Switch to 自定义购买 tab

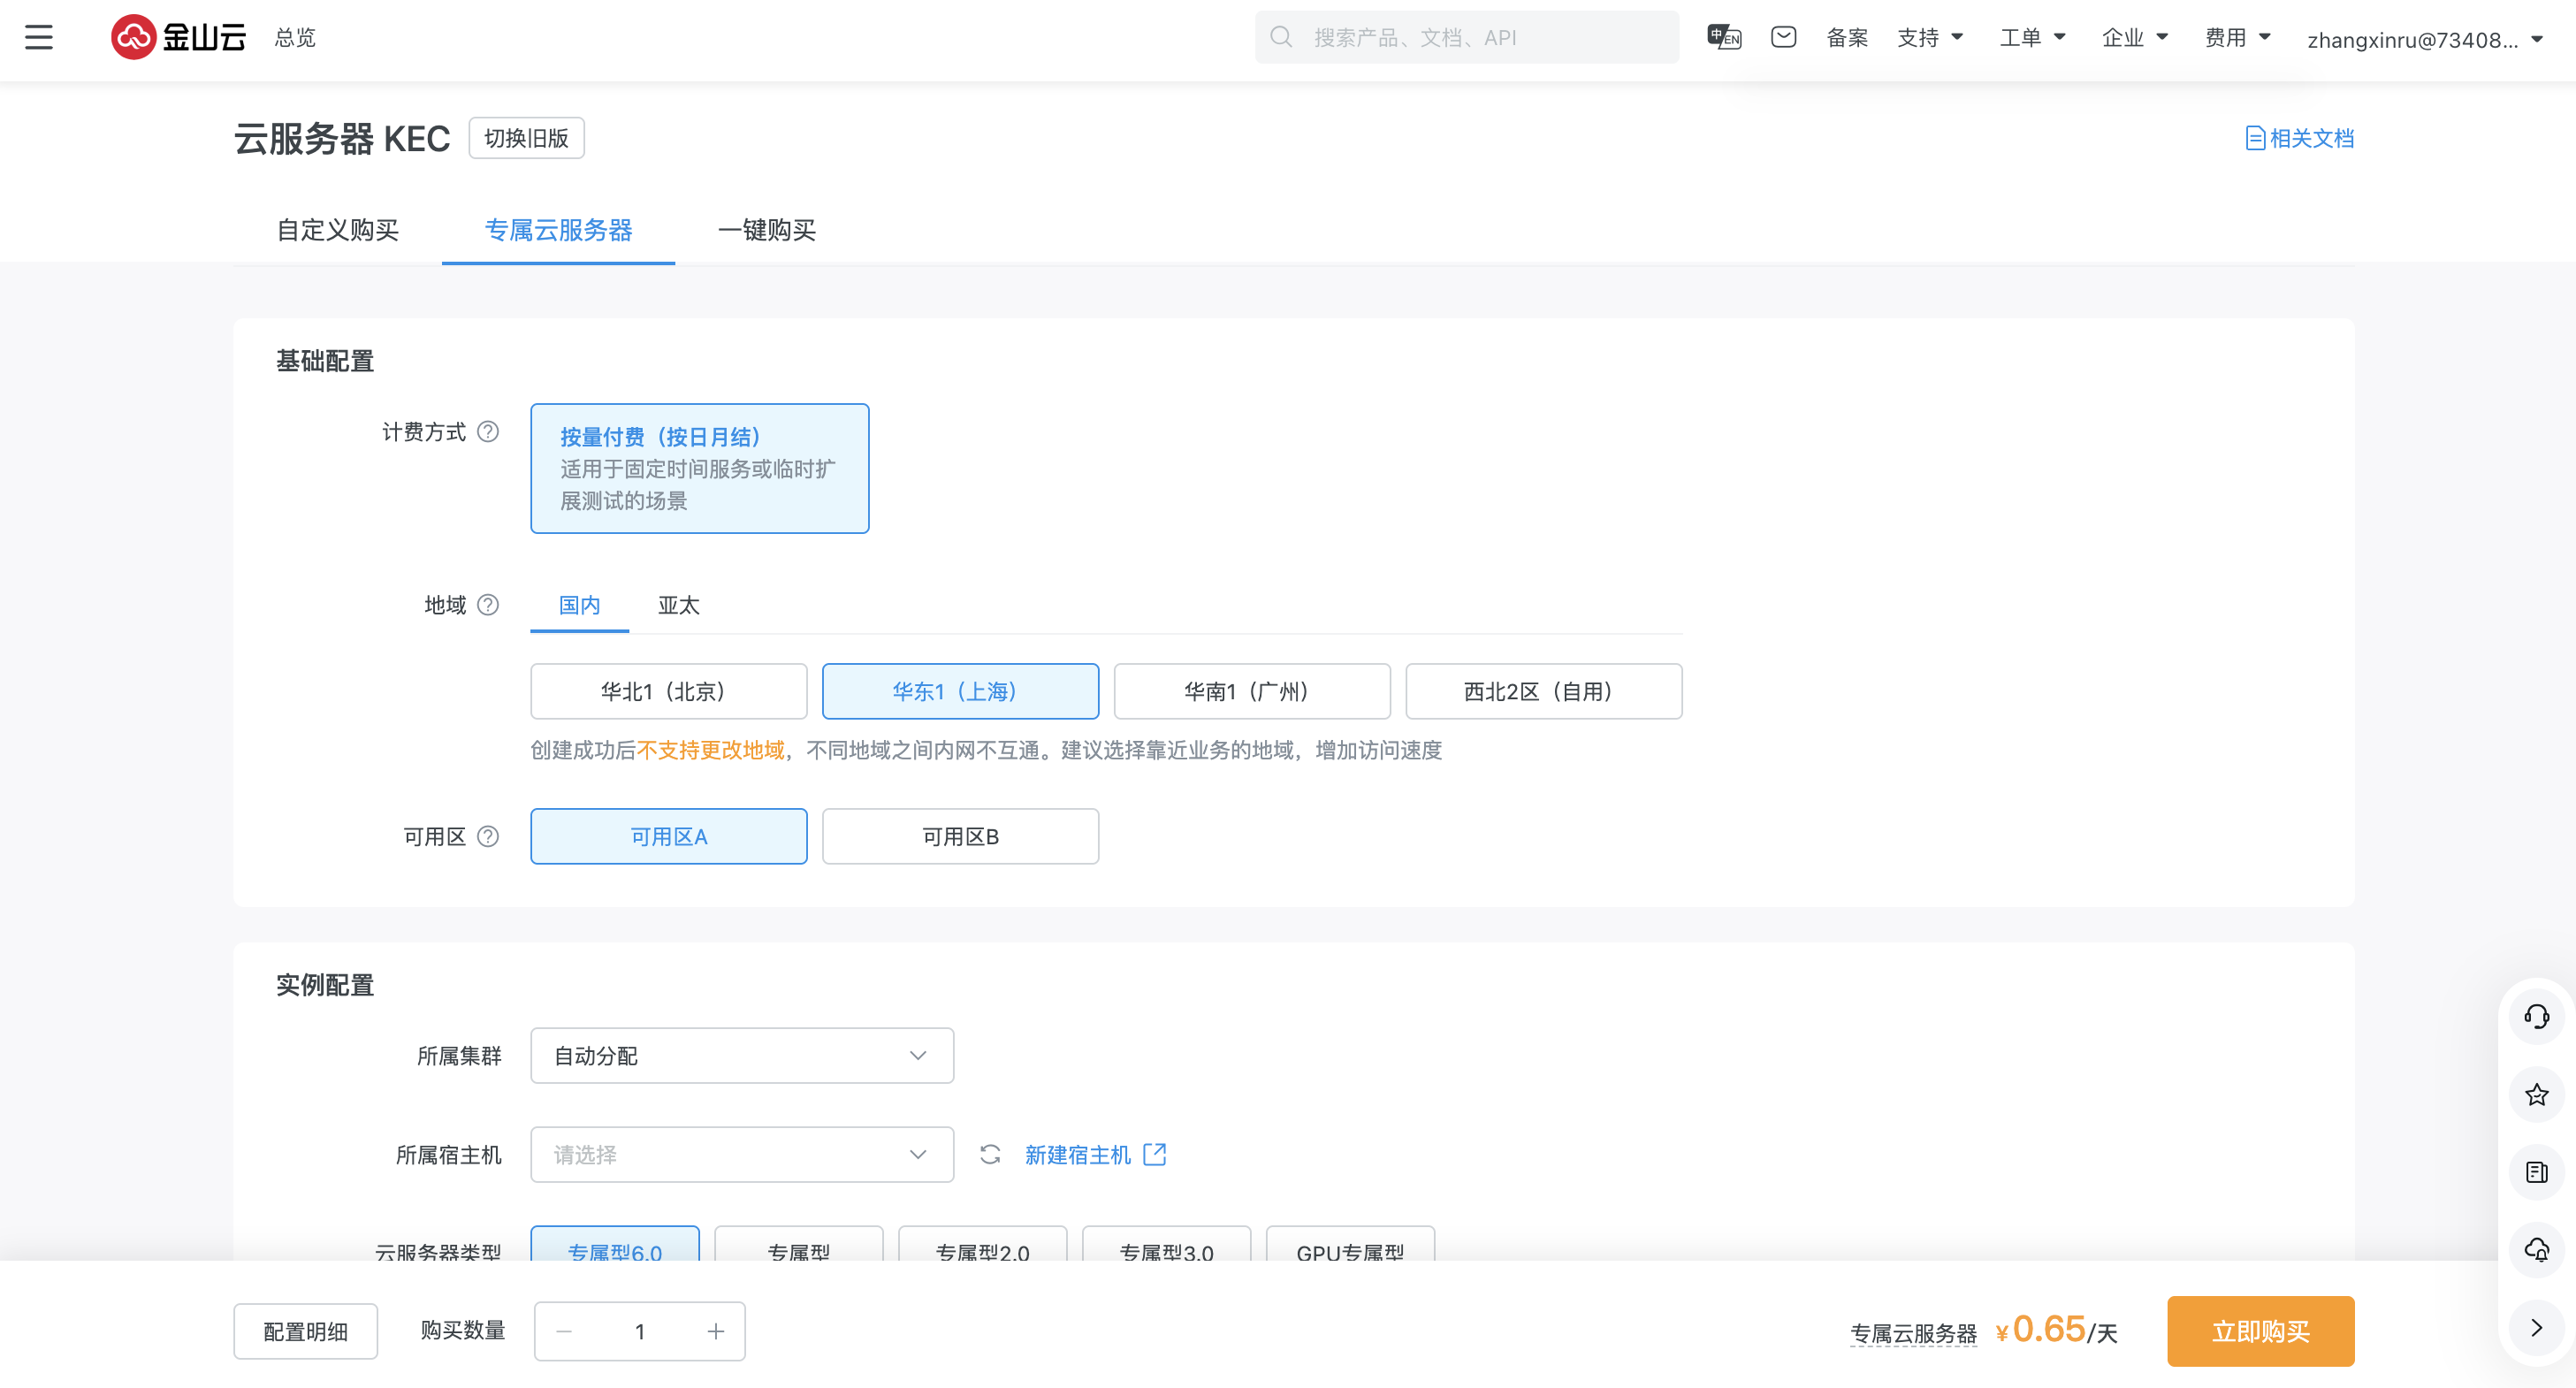click(x=338, y=230)
